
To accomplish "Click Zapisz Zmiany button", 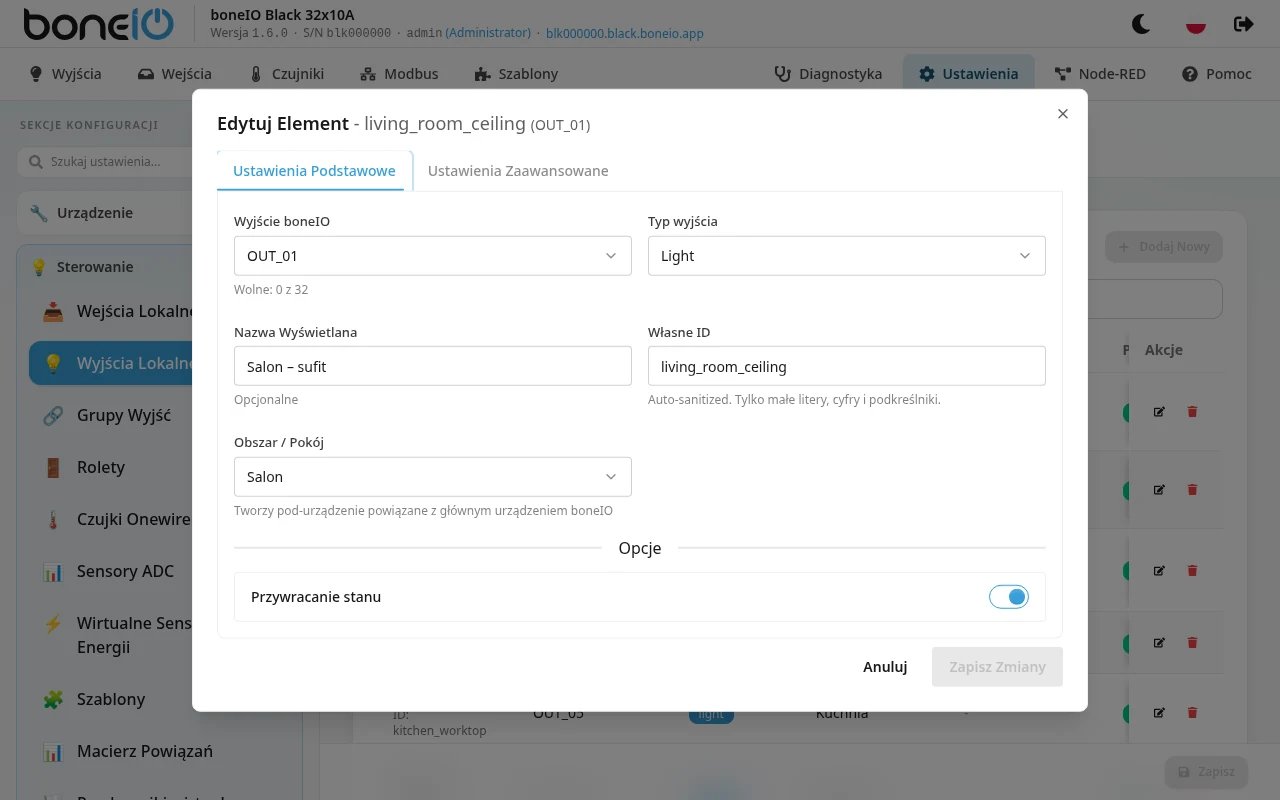I will pos(997,667).
